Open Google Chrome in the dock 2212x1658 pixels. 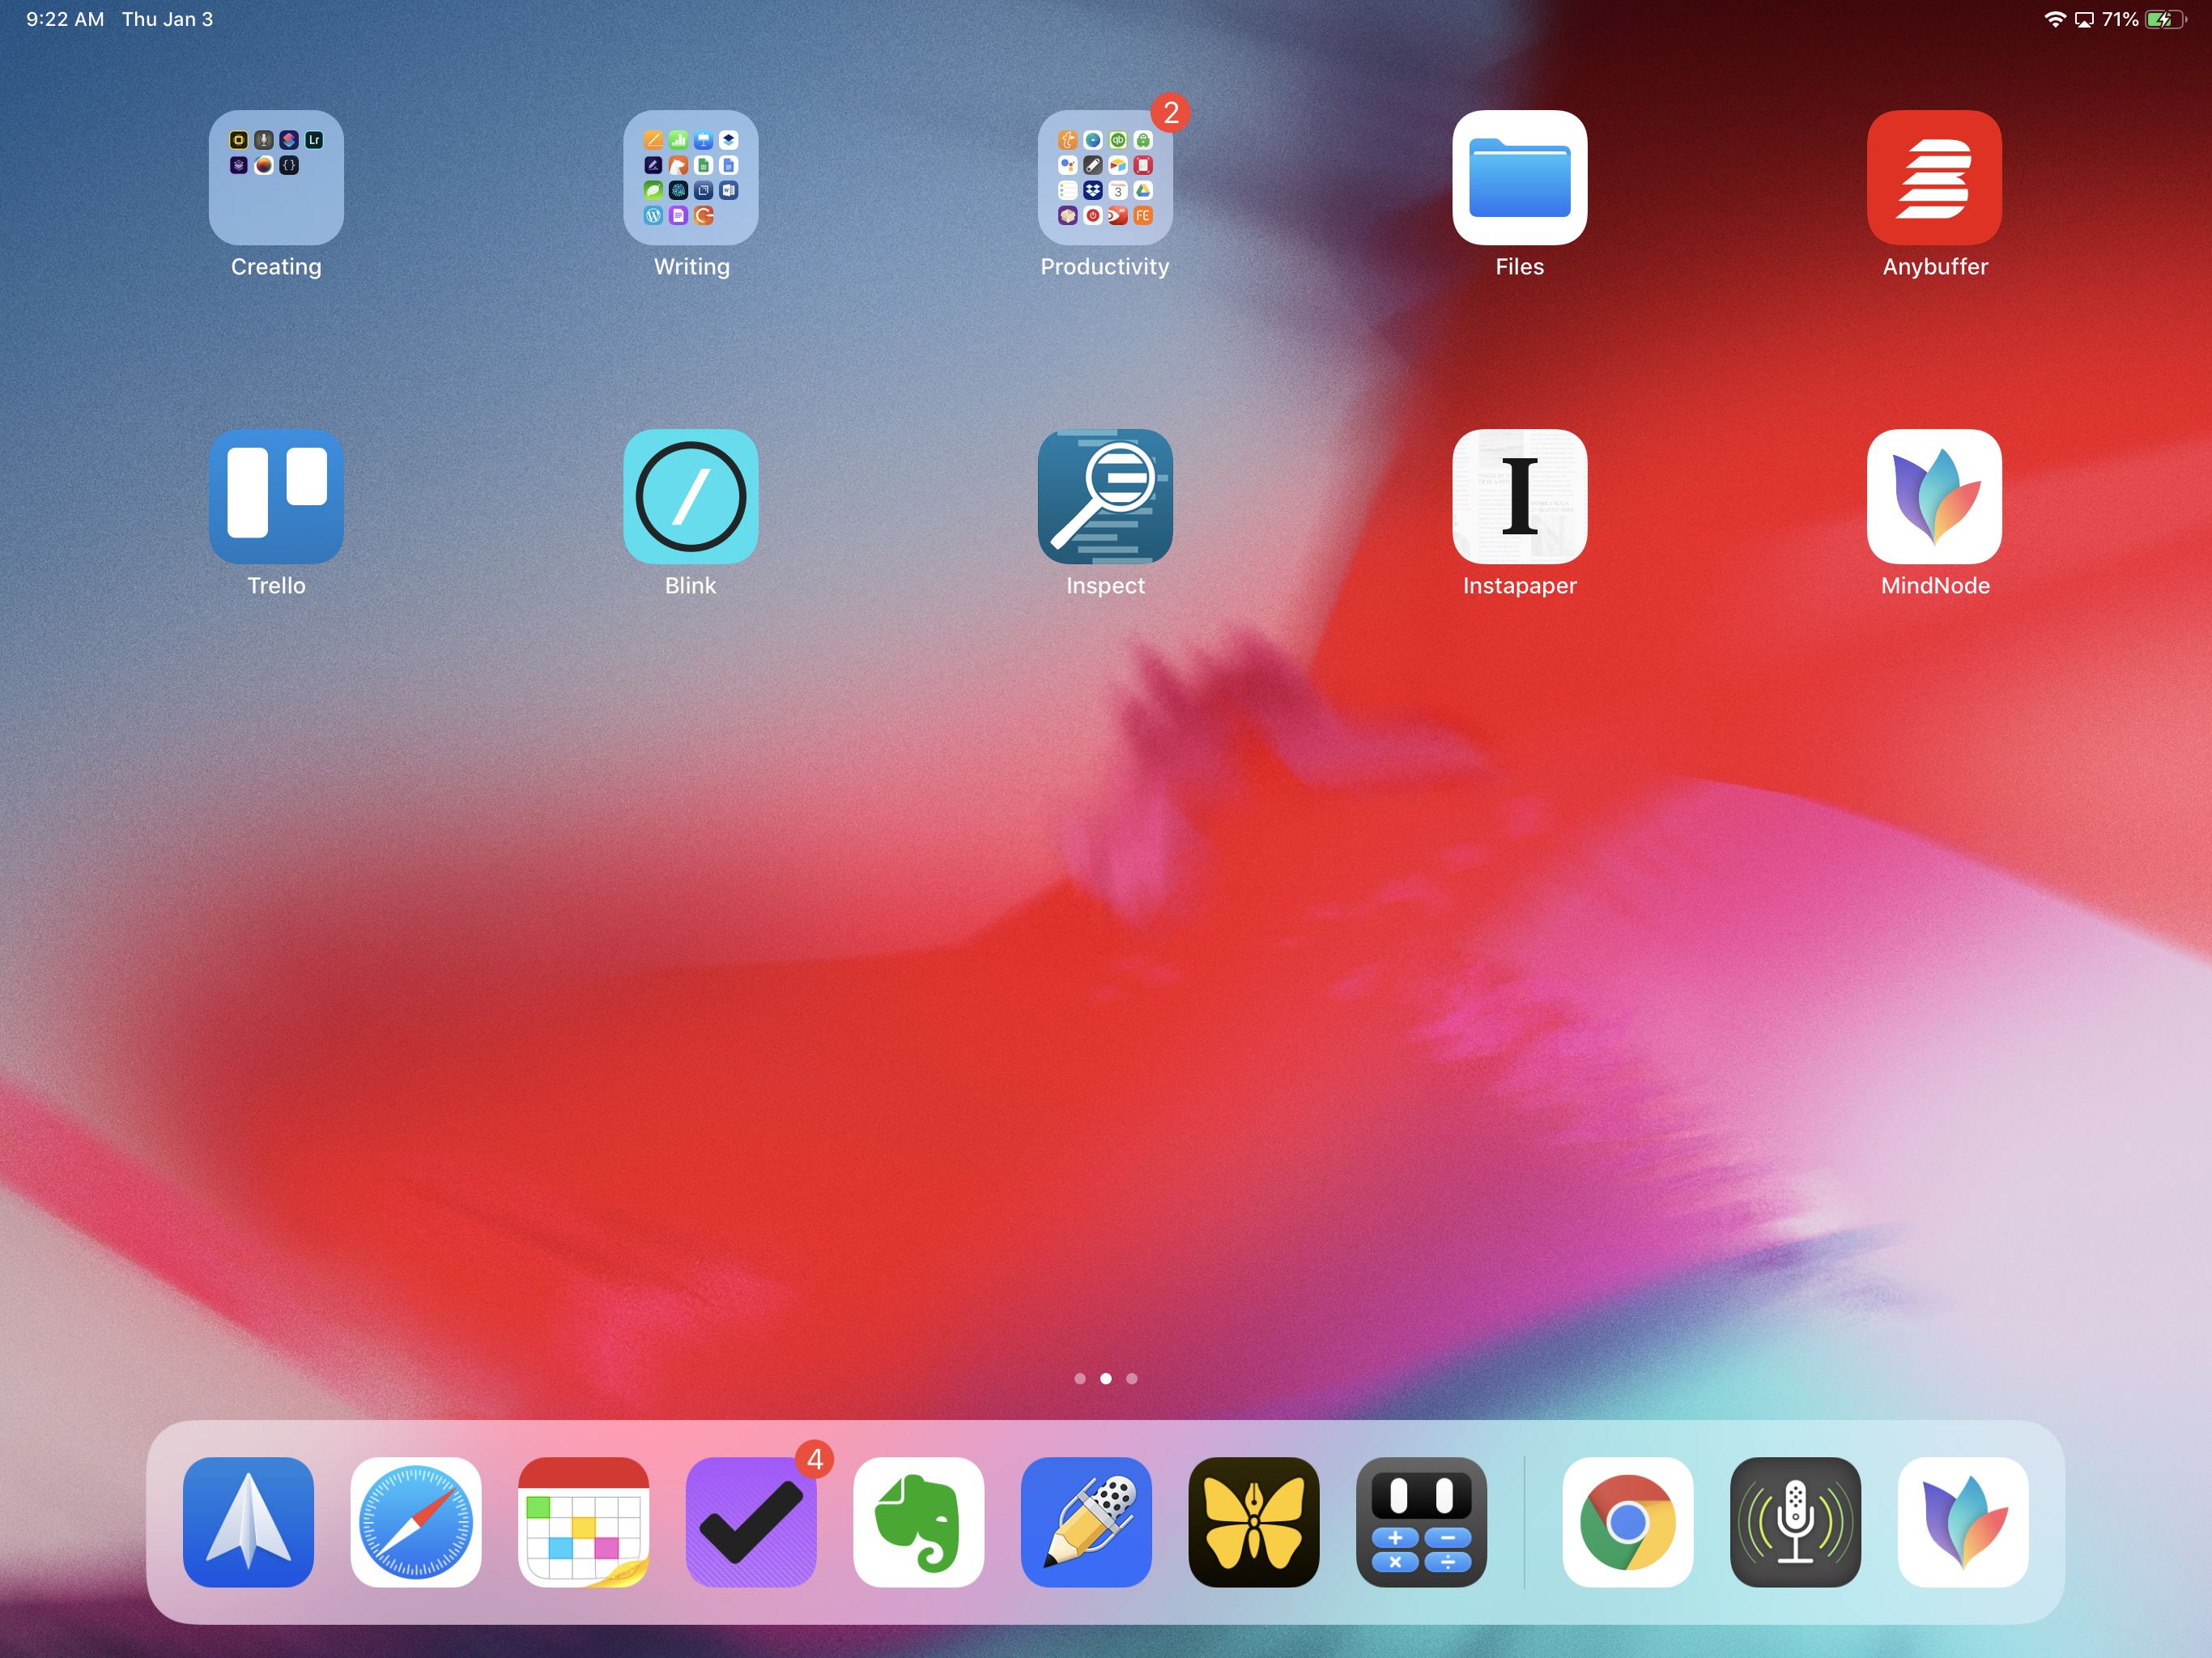pos(1628,1522)
